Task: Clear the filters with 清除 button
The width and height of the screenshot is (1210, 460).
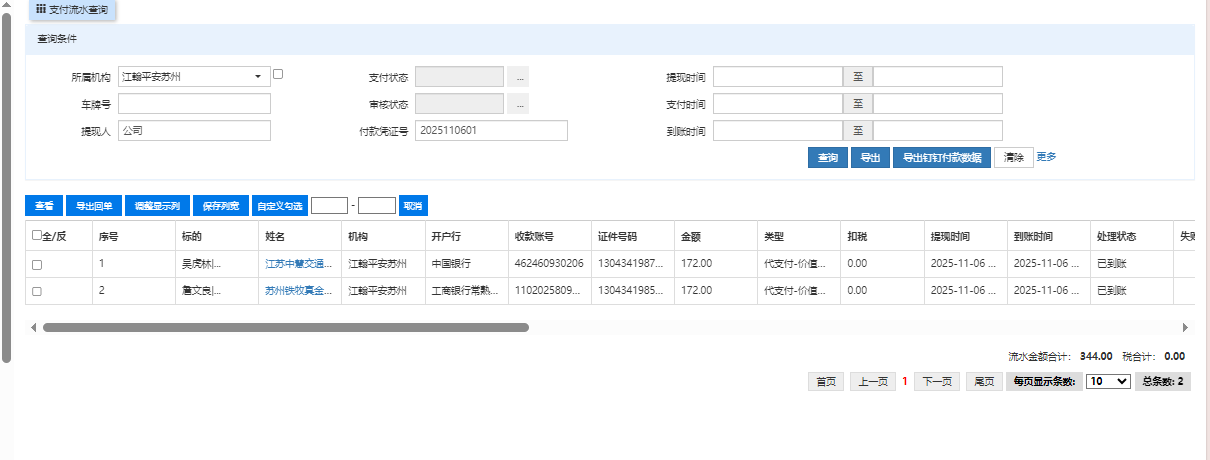Action: pos(1013,158)
